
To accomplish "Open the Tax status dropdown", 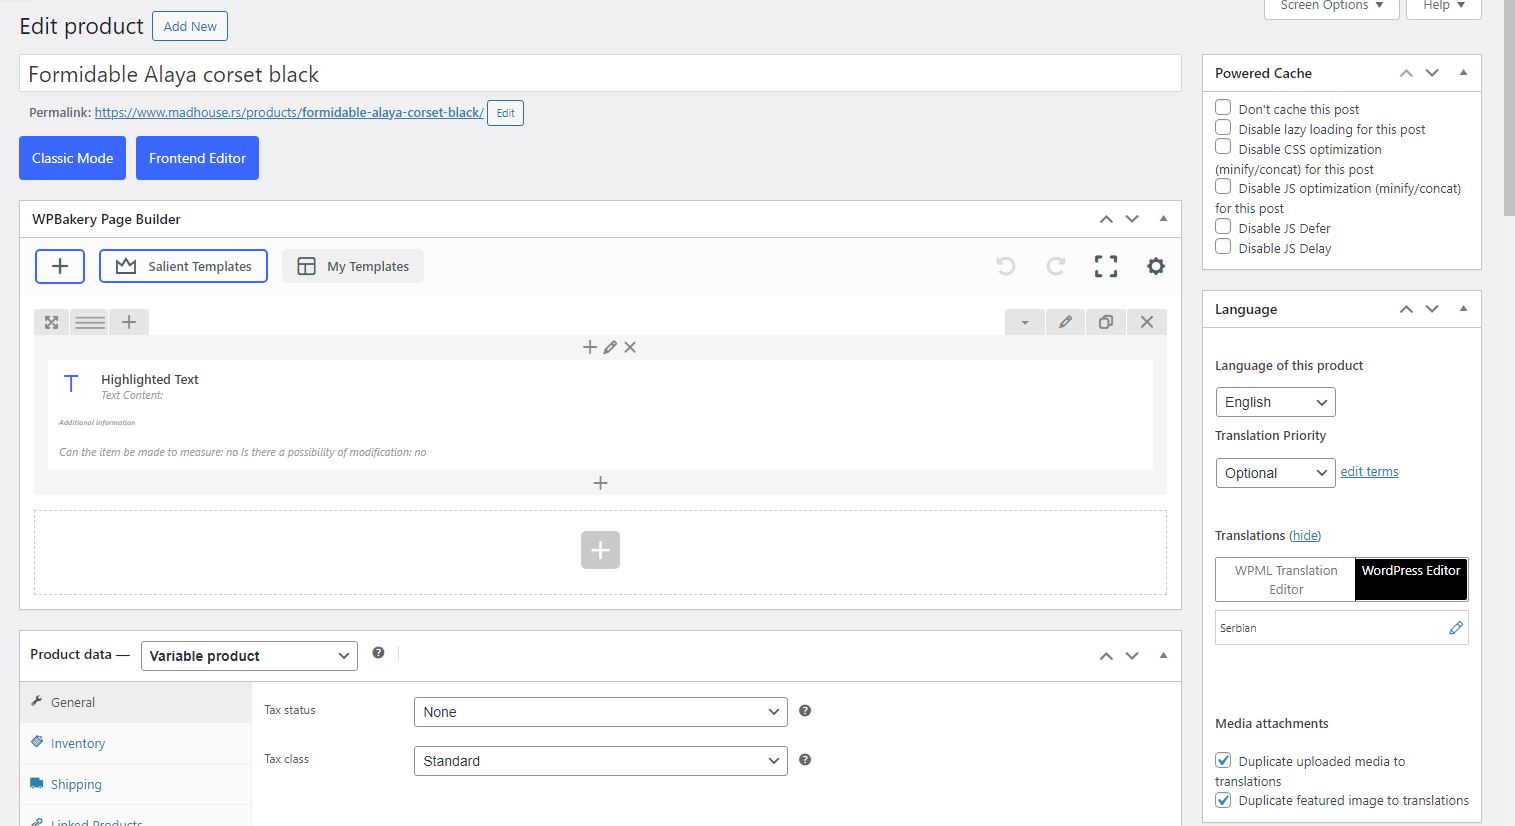I will [x=600, y=712].
